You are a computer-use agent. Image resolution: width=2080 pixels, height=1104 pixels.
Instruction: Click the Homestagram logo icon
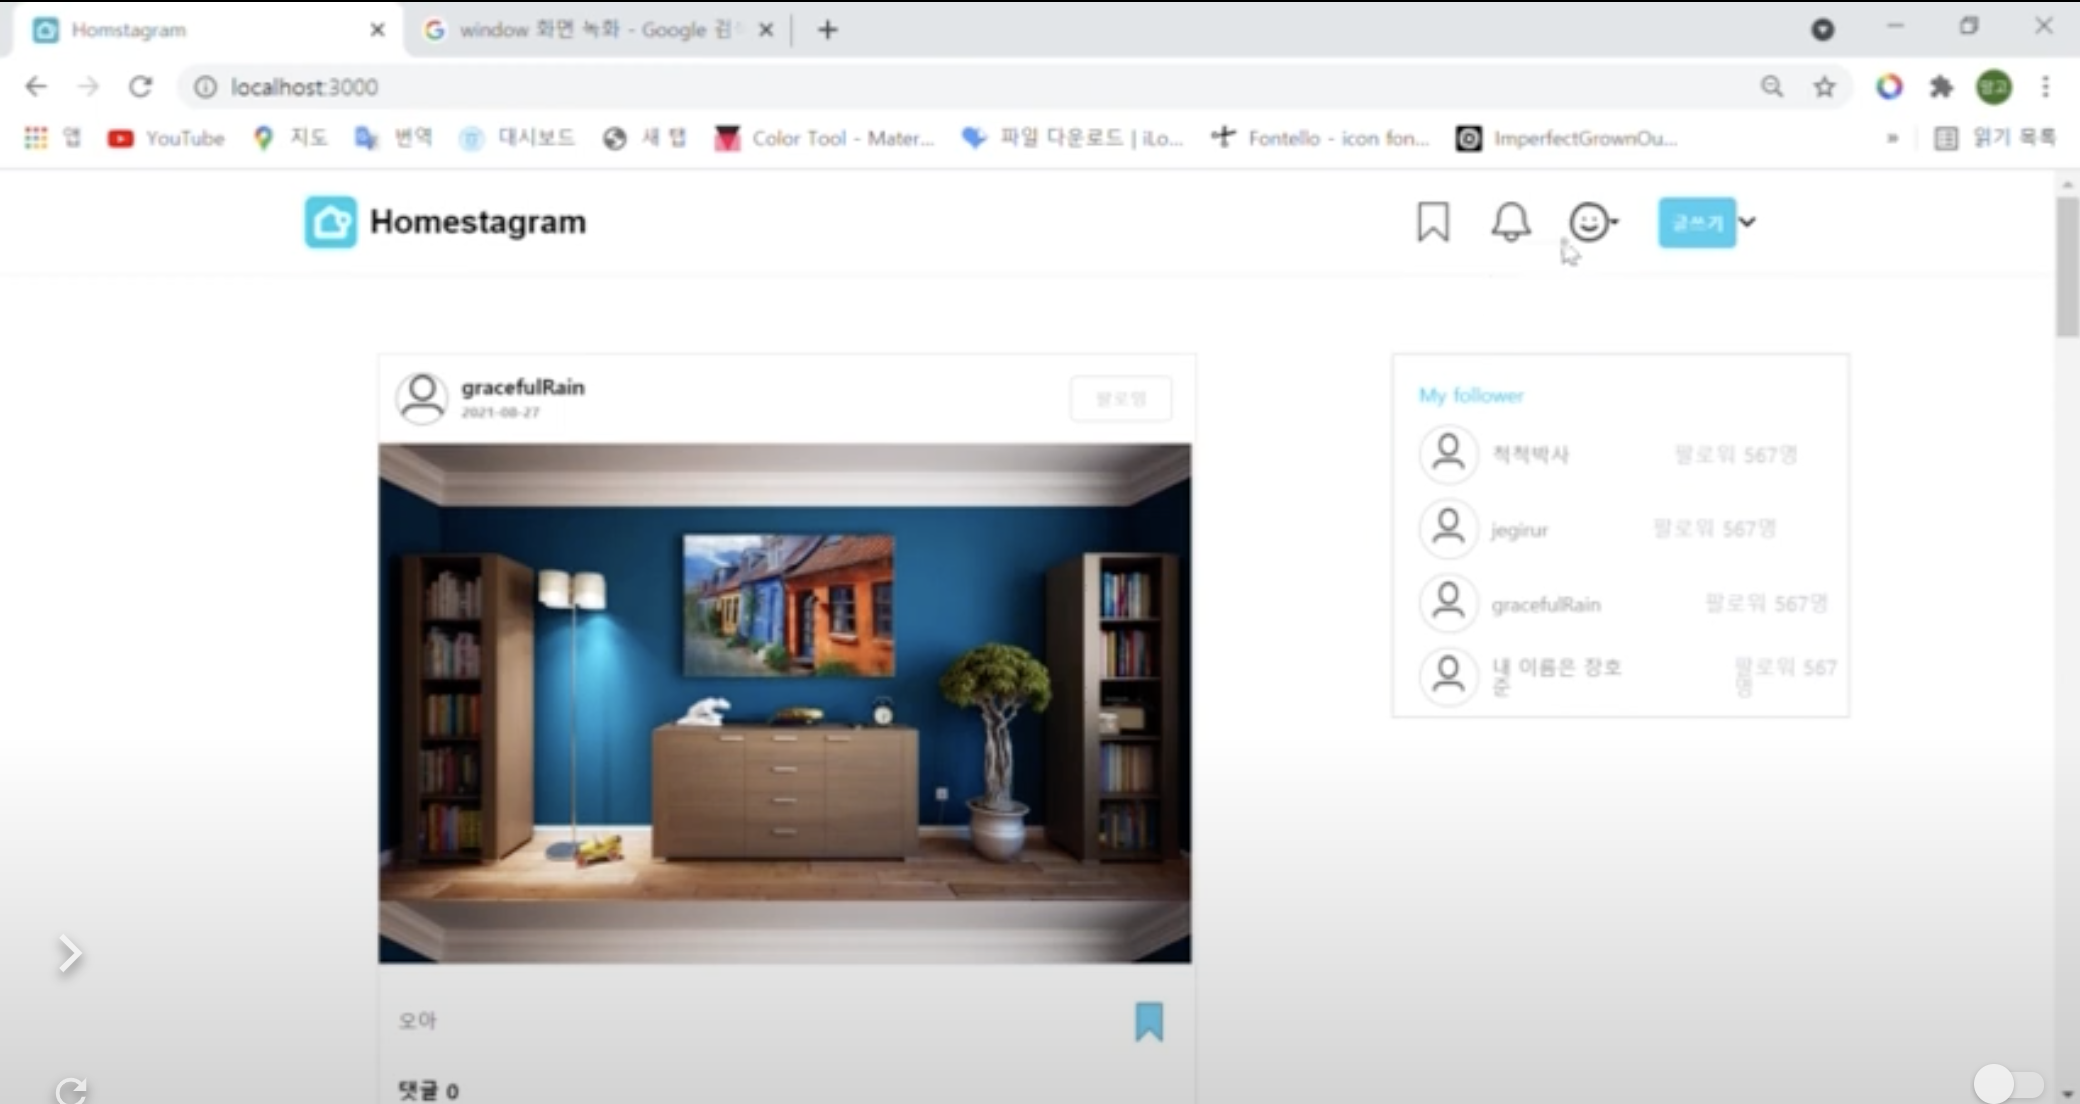pos(330,222)
